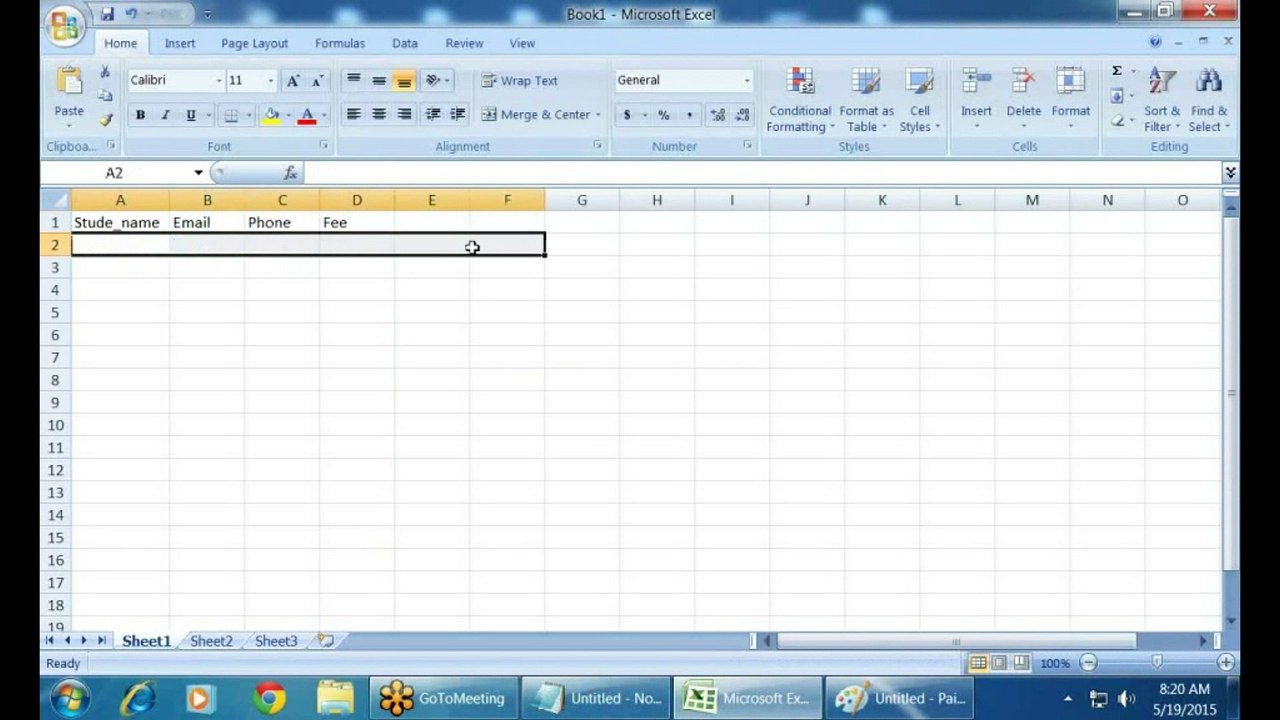Toggle Italic formatting

click(165, 115)
